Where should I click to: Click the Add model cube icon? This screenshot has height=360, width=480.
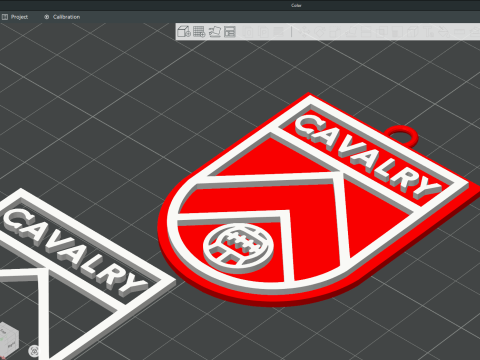(x=184, y=32)
